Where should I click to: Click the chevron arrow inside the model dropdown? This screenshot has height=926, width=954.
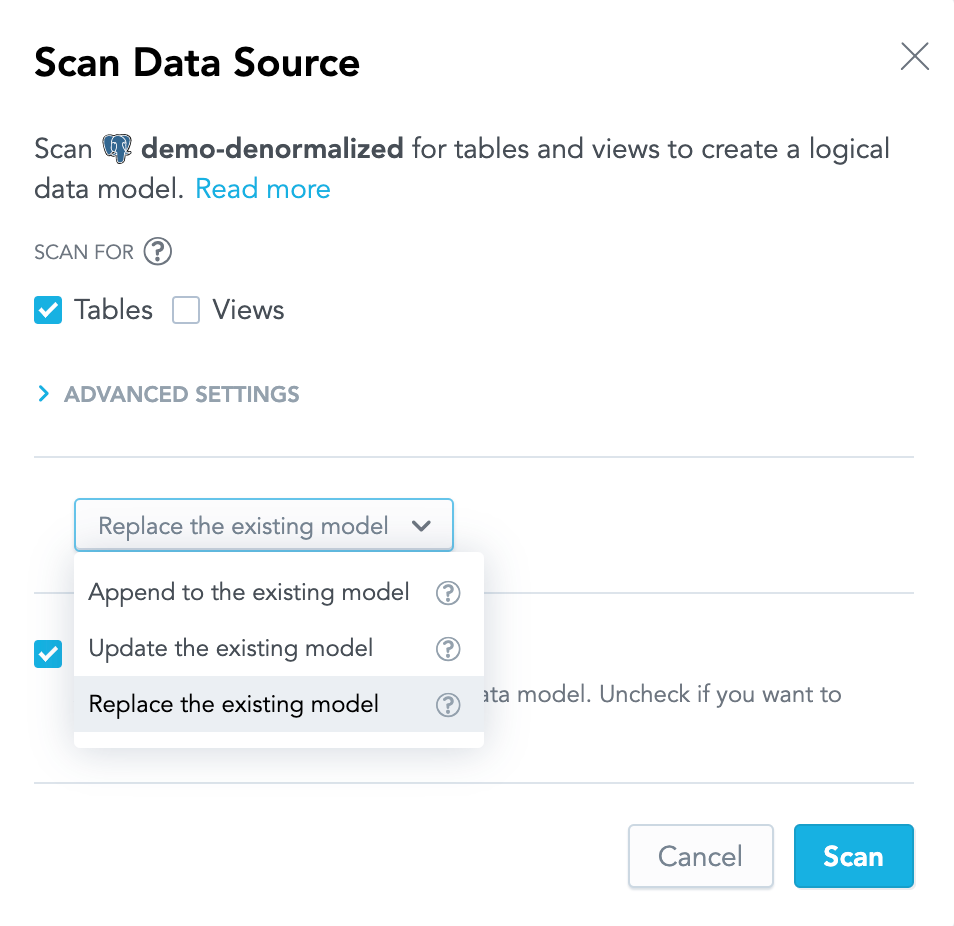(423, 524)
